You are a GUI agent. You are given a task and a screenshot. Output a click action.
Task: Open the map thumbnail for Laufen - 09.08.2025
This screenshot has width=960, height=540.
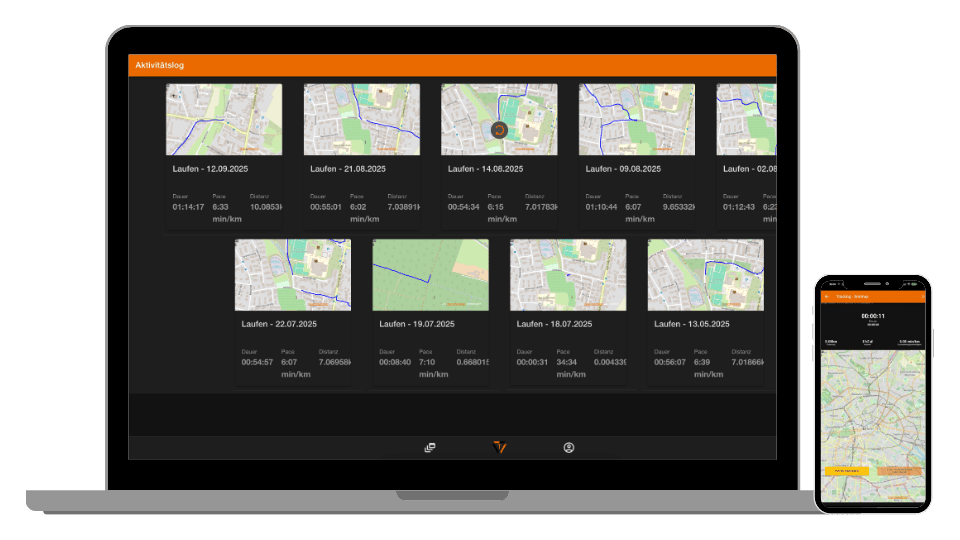point(637,119)
